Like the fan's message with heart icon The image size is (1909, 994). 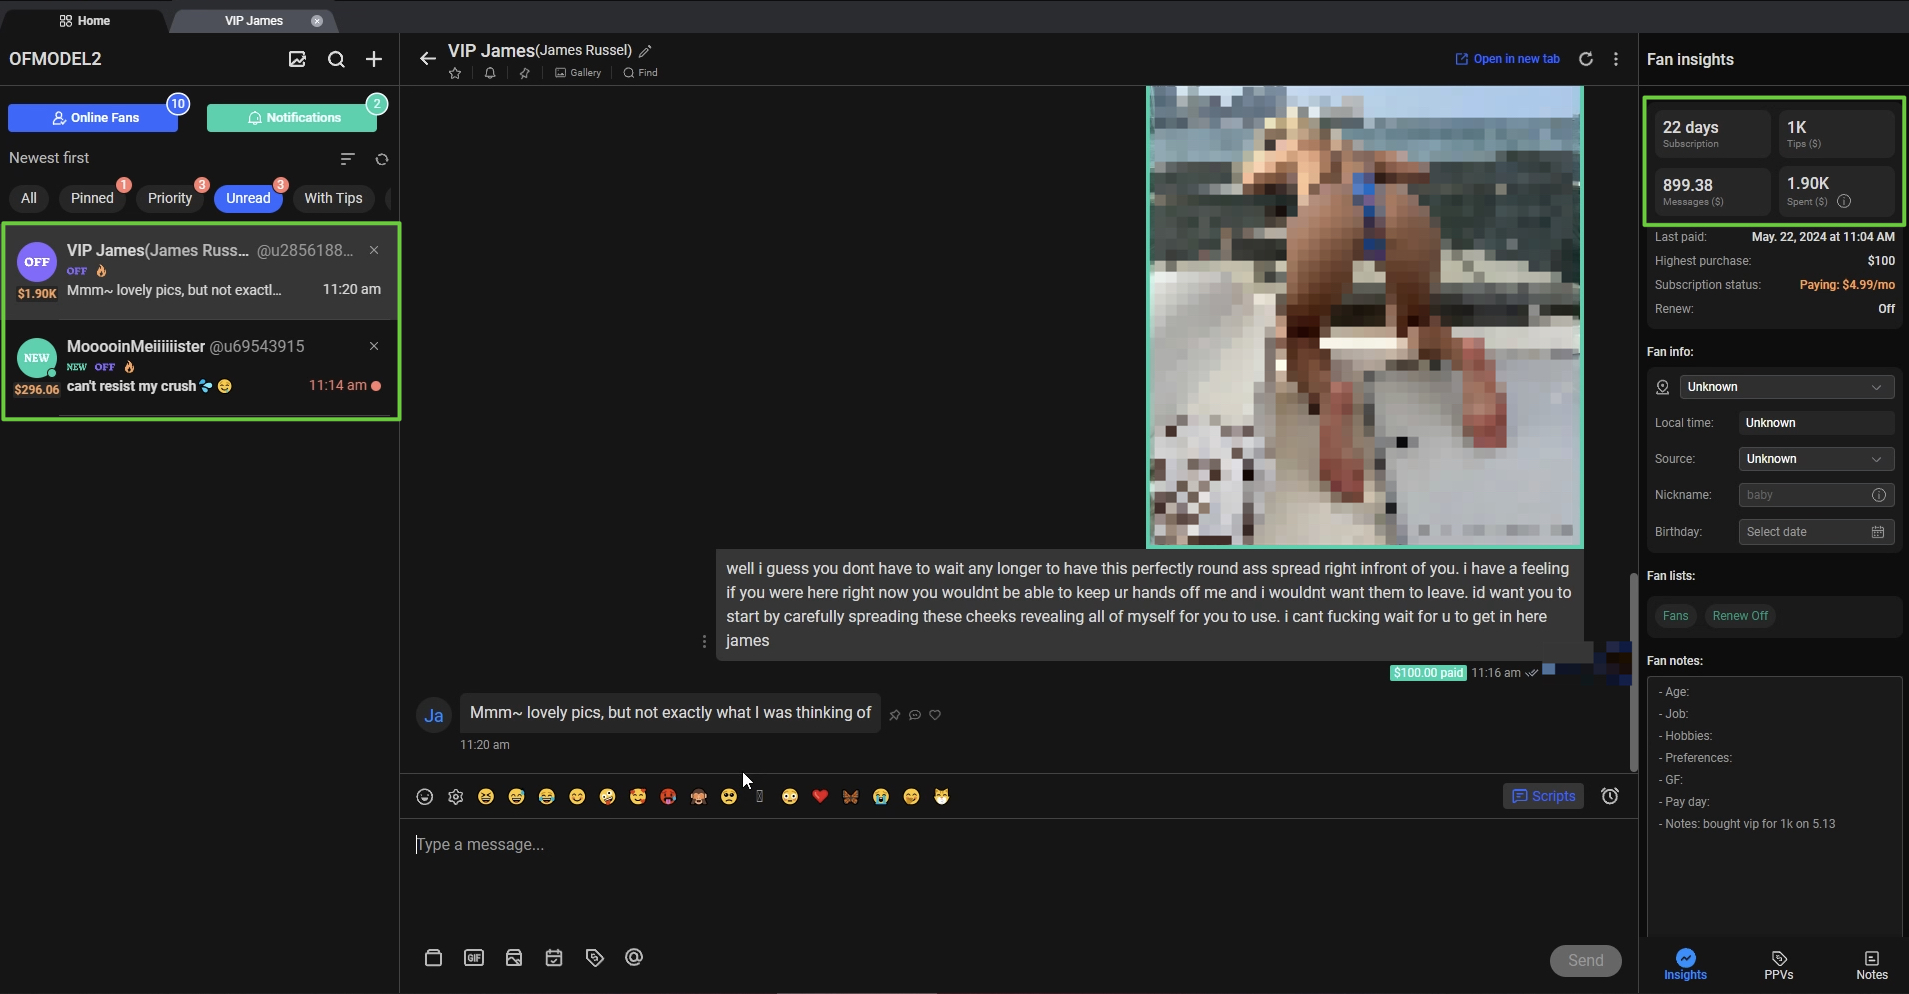click(x=935, y=715)
